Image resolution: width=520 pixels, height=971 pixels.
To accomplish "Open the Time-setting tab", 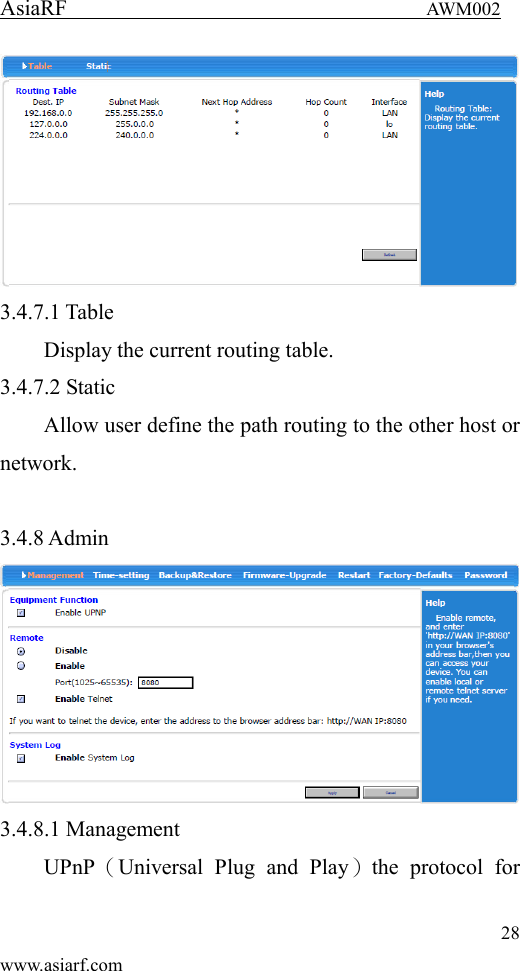I will click(x=121, y=575).
